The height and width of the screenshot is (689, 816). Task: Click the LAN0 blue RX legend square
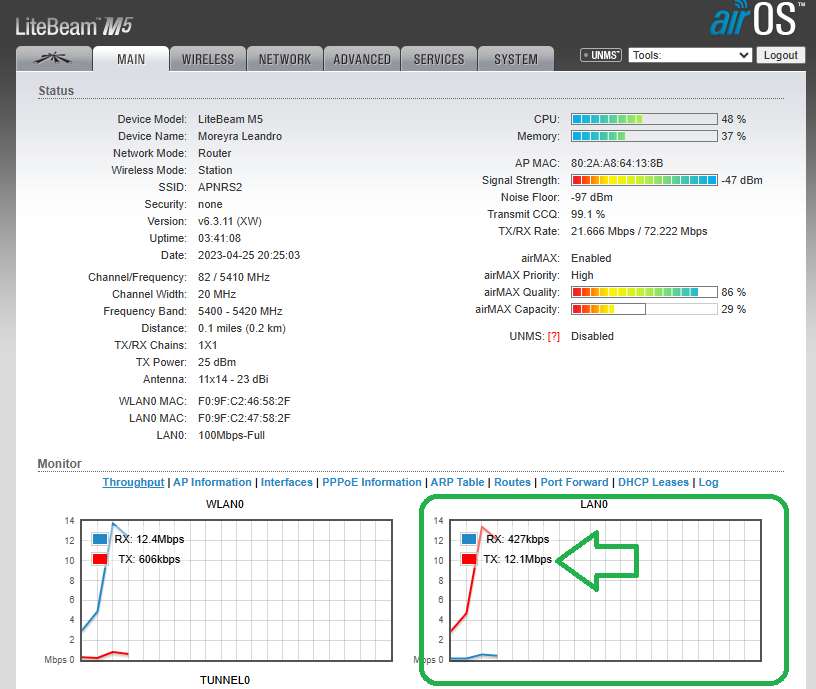click(x=468, y=539)
